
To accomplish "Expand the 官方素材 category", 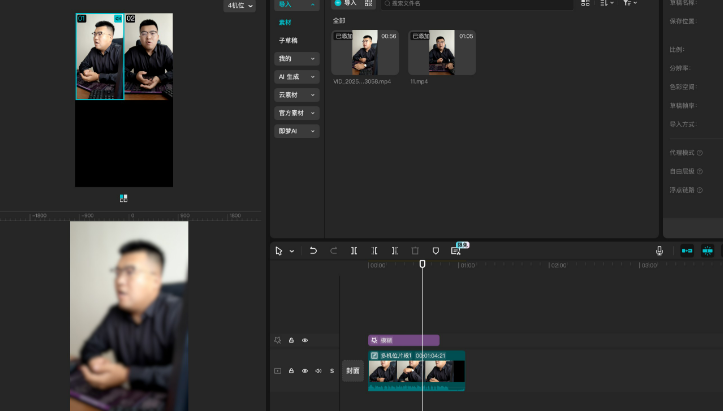I will click(x=296, y=113).
